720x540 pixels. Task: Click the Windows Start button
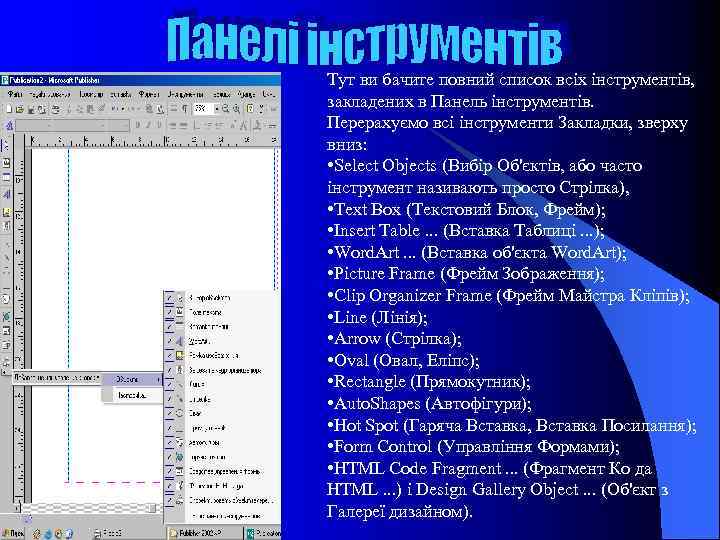tap(12, 533)
